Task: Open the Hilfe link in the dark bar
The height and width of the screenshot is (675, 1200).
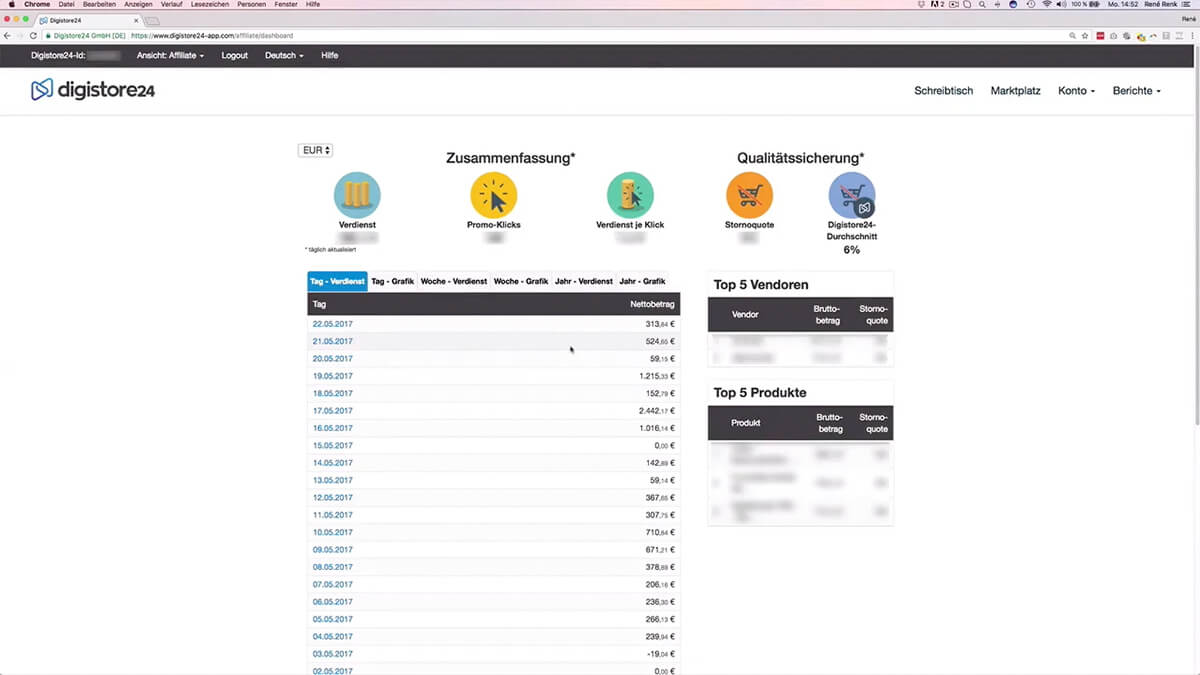Action: pos(330,56)
